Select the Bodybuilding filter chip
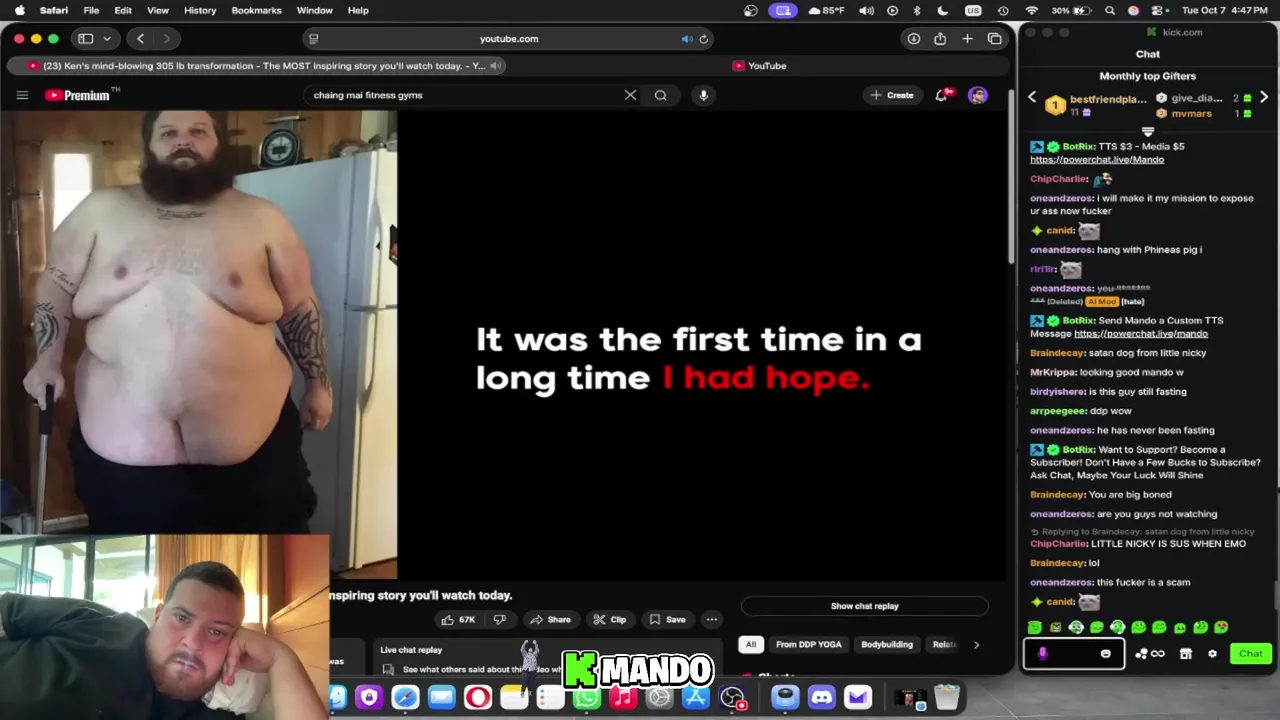Viewport: 1280px width, 720px height. click(x=887, y=644)
